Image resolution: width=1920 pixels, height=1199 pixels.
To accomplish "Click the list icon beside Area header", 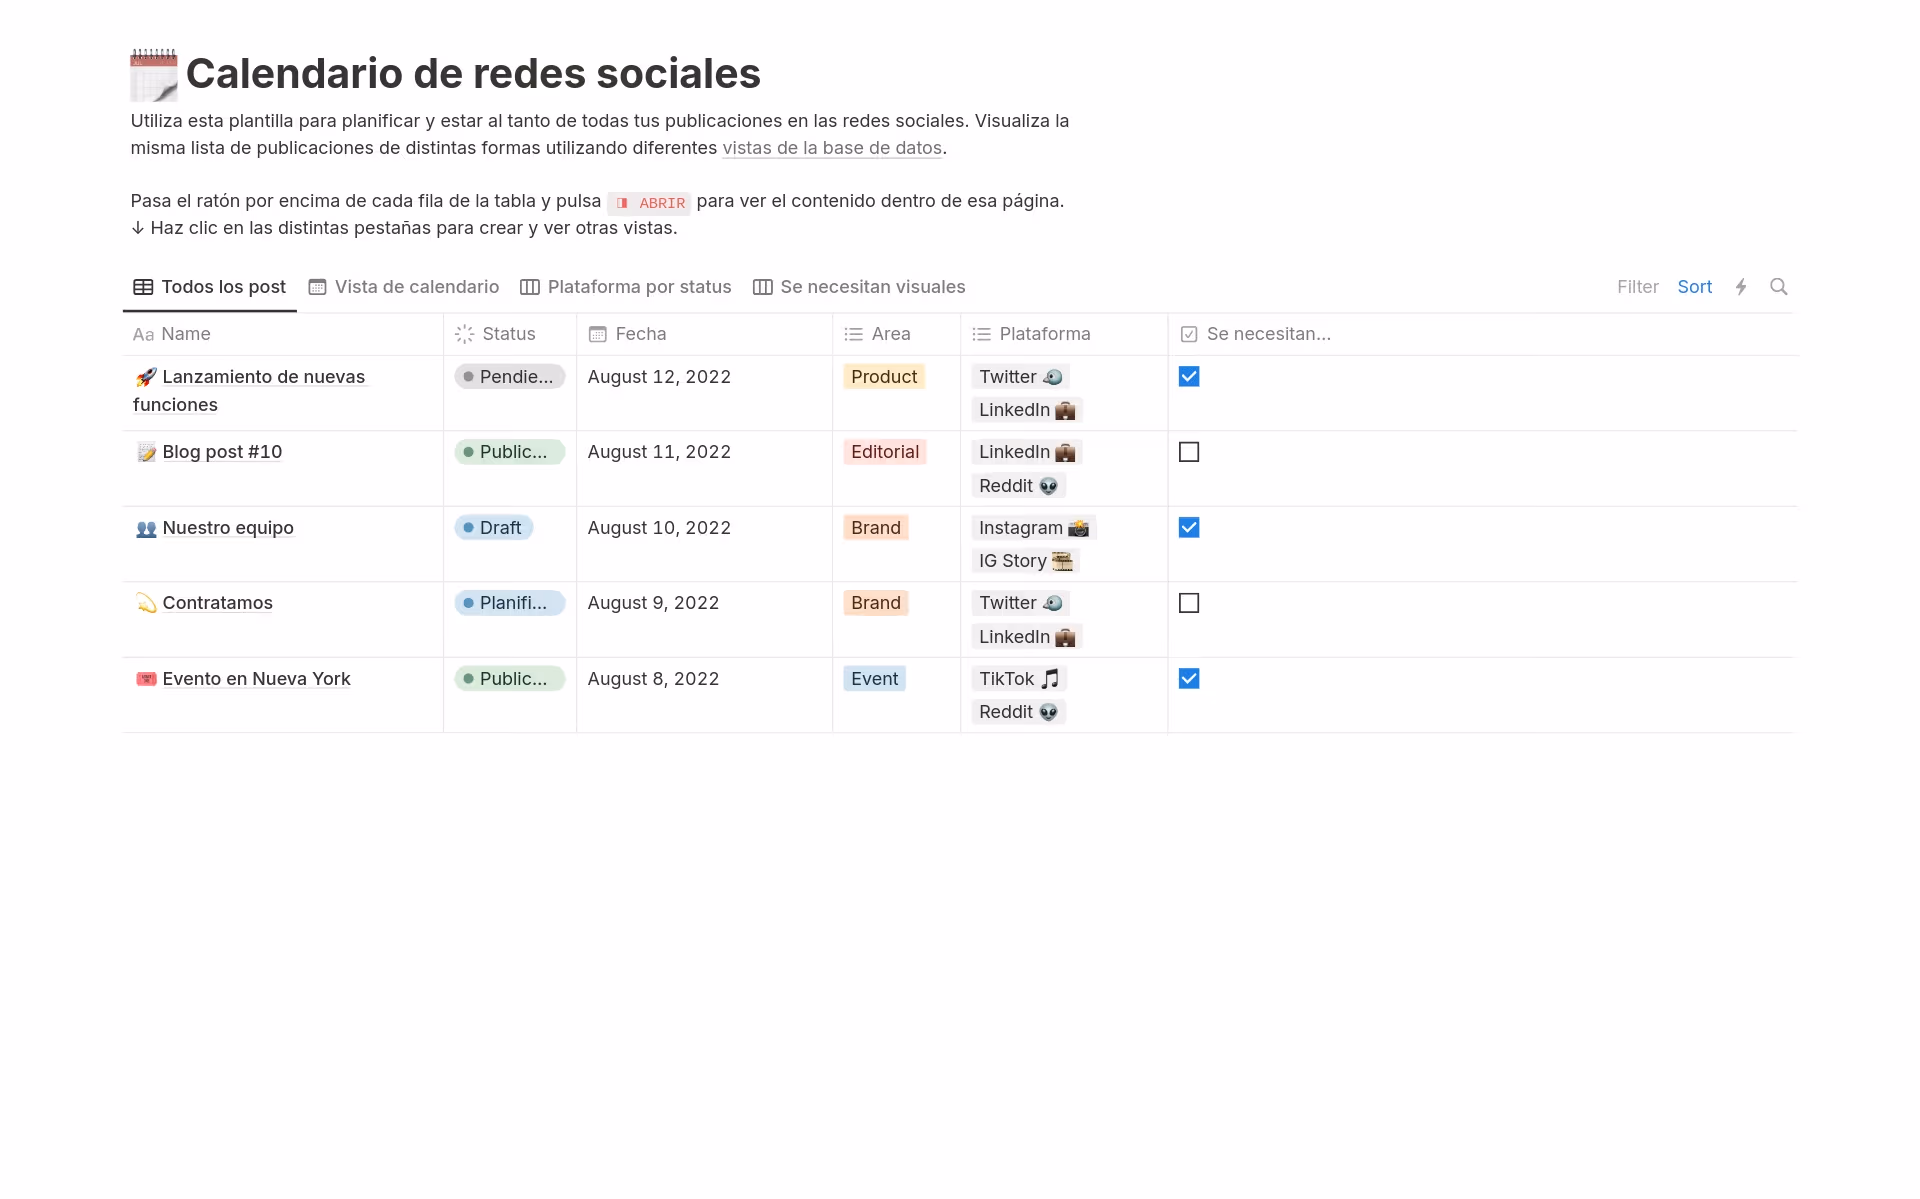I will point(852,333).
